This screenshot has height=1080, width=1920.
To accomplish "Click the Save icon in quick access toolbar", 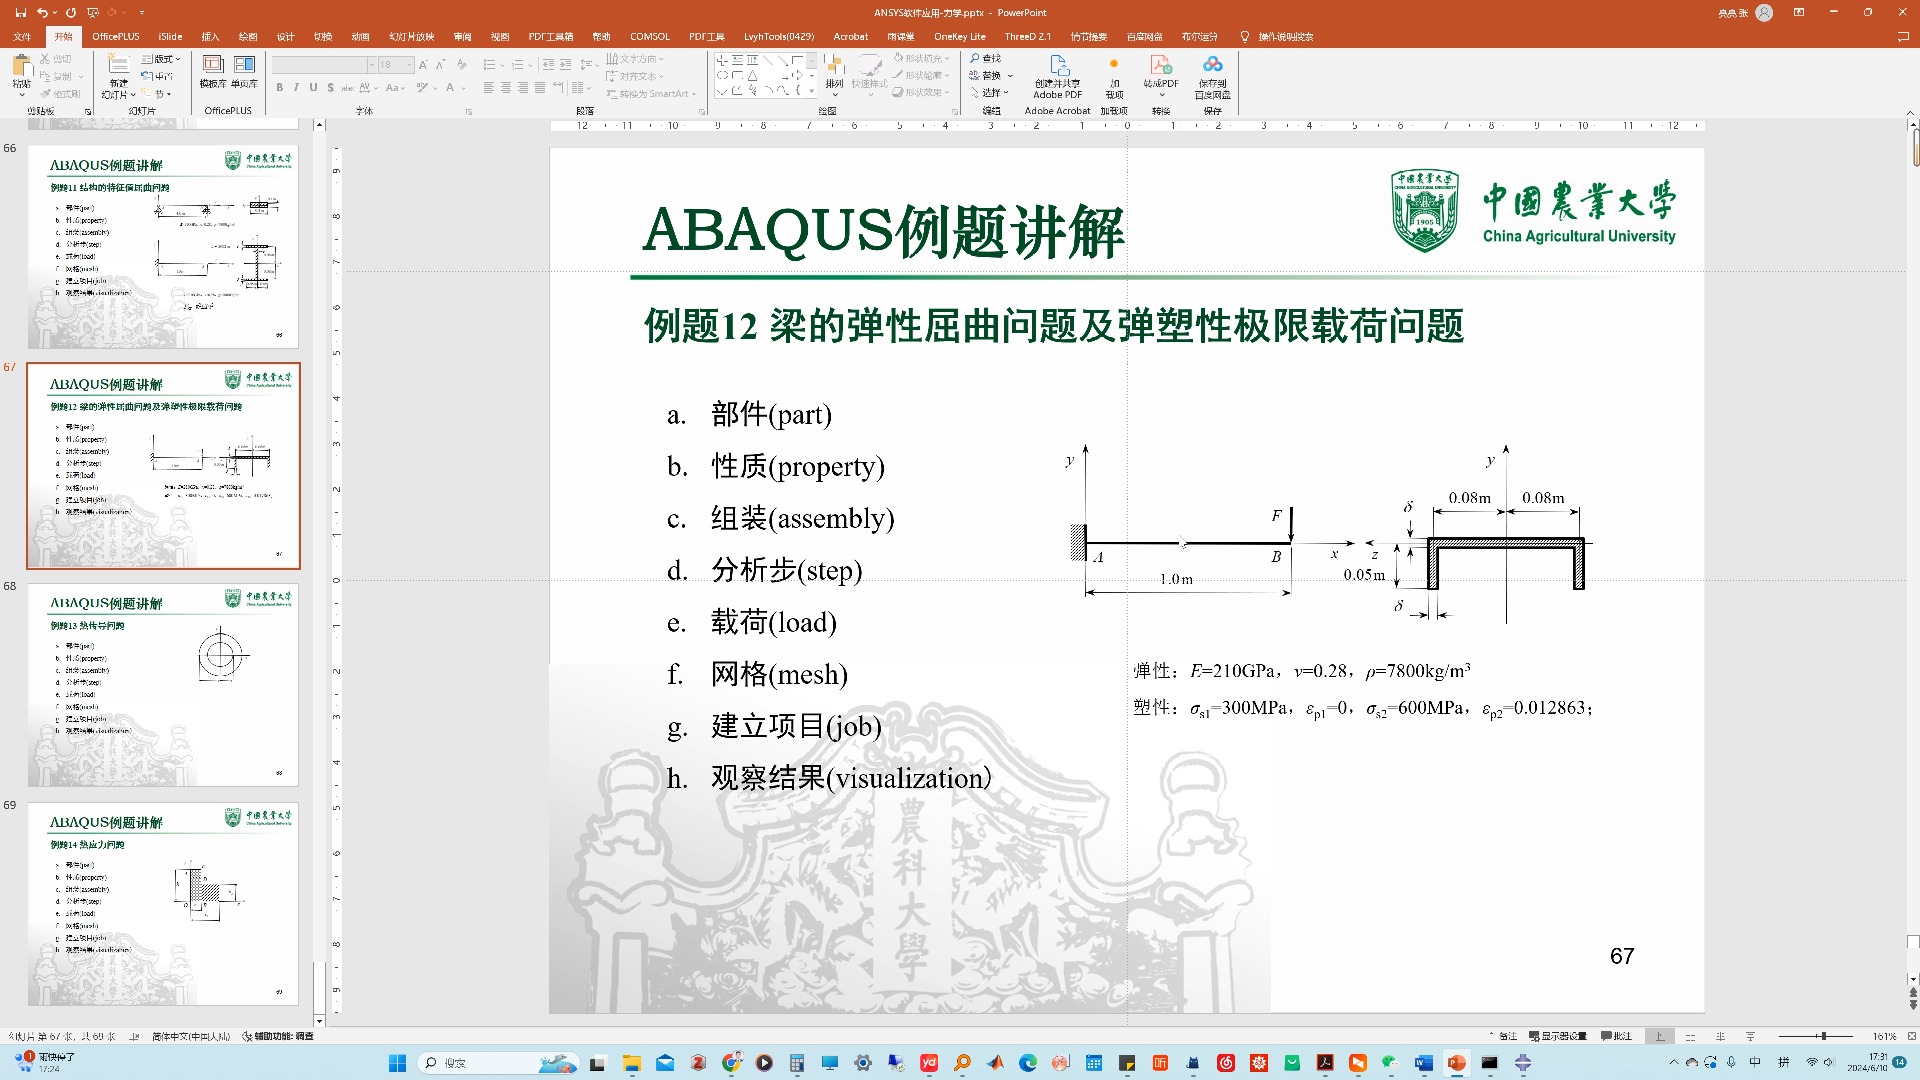I will 21,12.
